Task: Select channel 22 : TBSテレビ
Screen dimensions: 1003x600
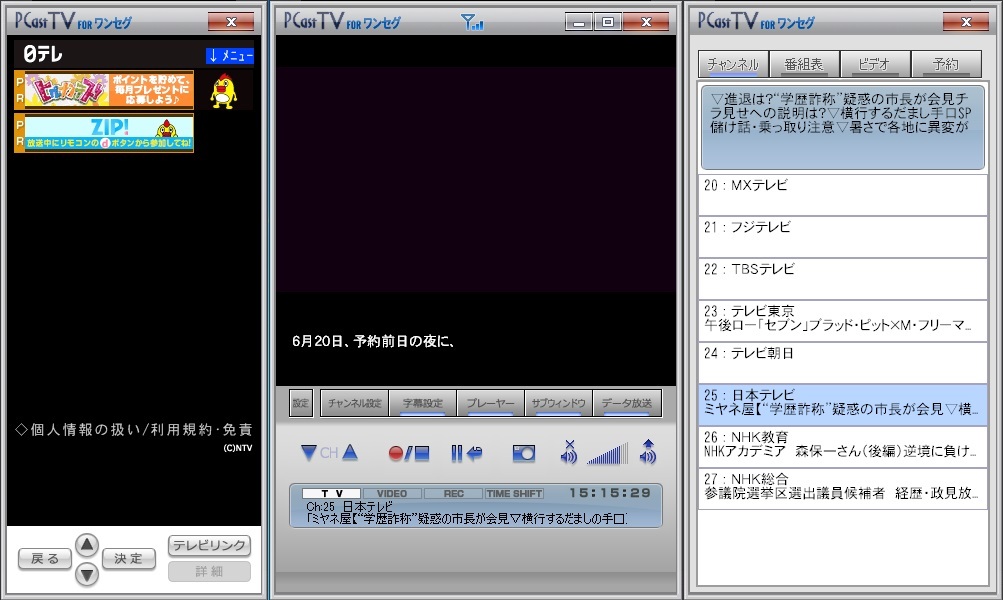Action: click(x=842, y=279)
